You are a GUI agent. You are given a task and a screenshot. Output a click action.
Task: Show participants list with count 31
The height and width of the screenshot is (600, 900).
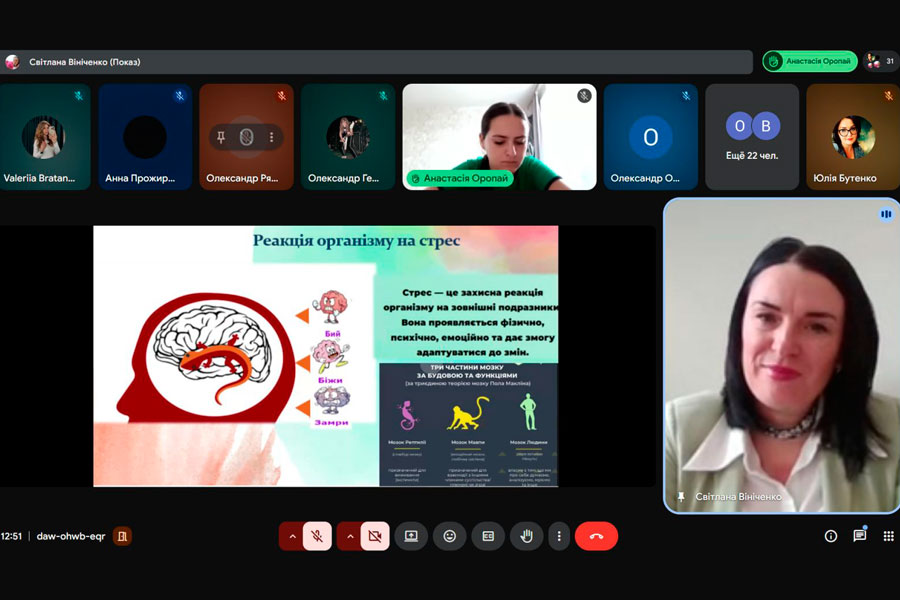(x=881, y=61)
